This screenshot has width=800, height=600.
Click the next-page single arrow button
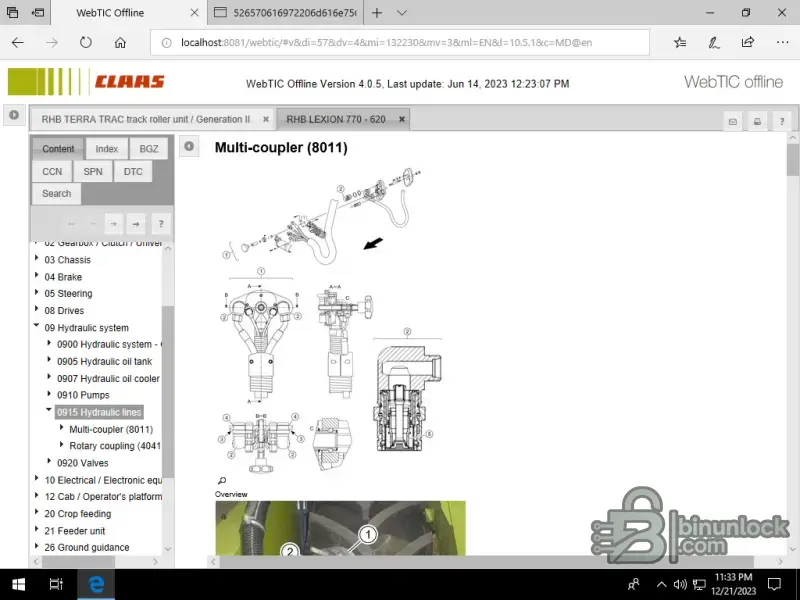coord(114,224)
